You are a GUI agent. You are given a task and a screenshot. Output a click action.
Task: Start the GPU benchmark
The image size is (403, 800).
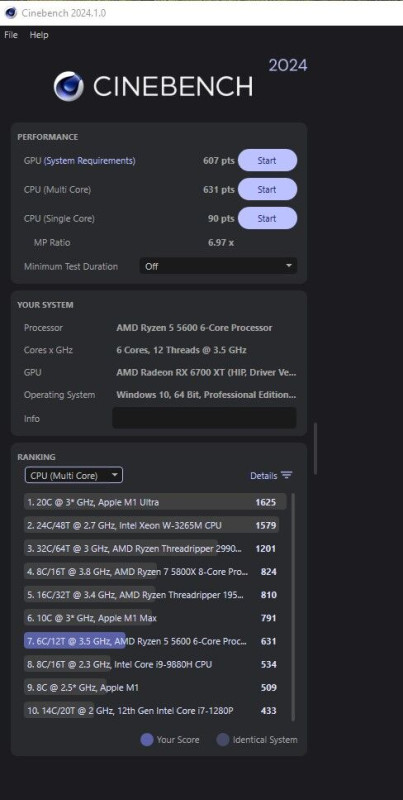click(x=267, y=160)
